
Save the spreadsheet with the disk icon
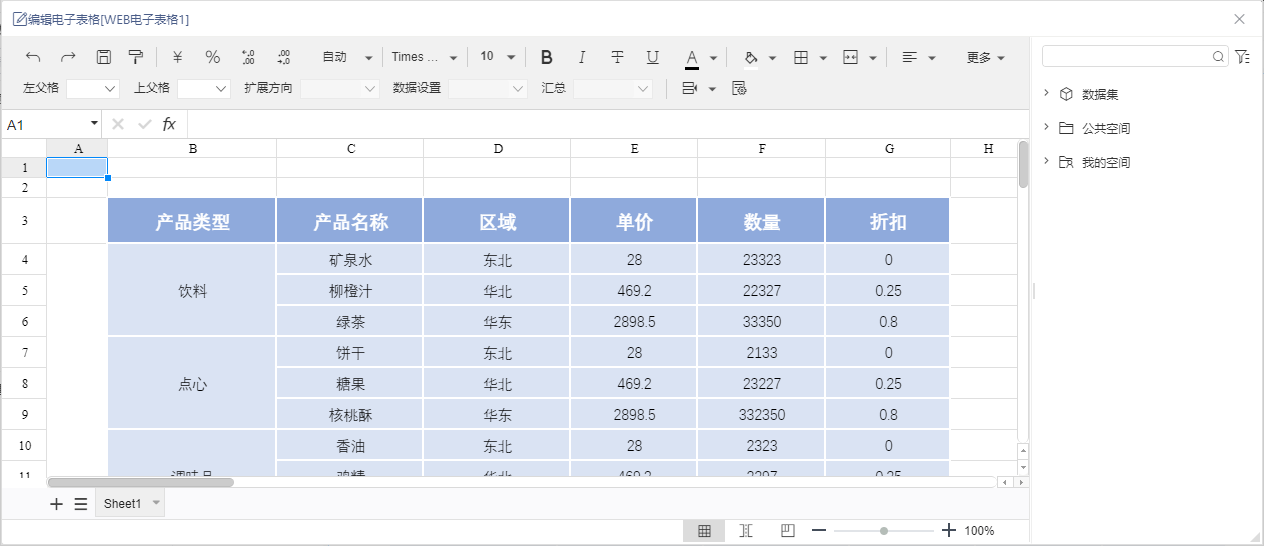pos(103,57)
